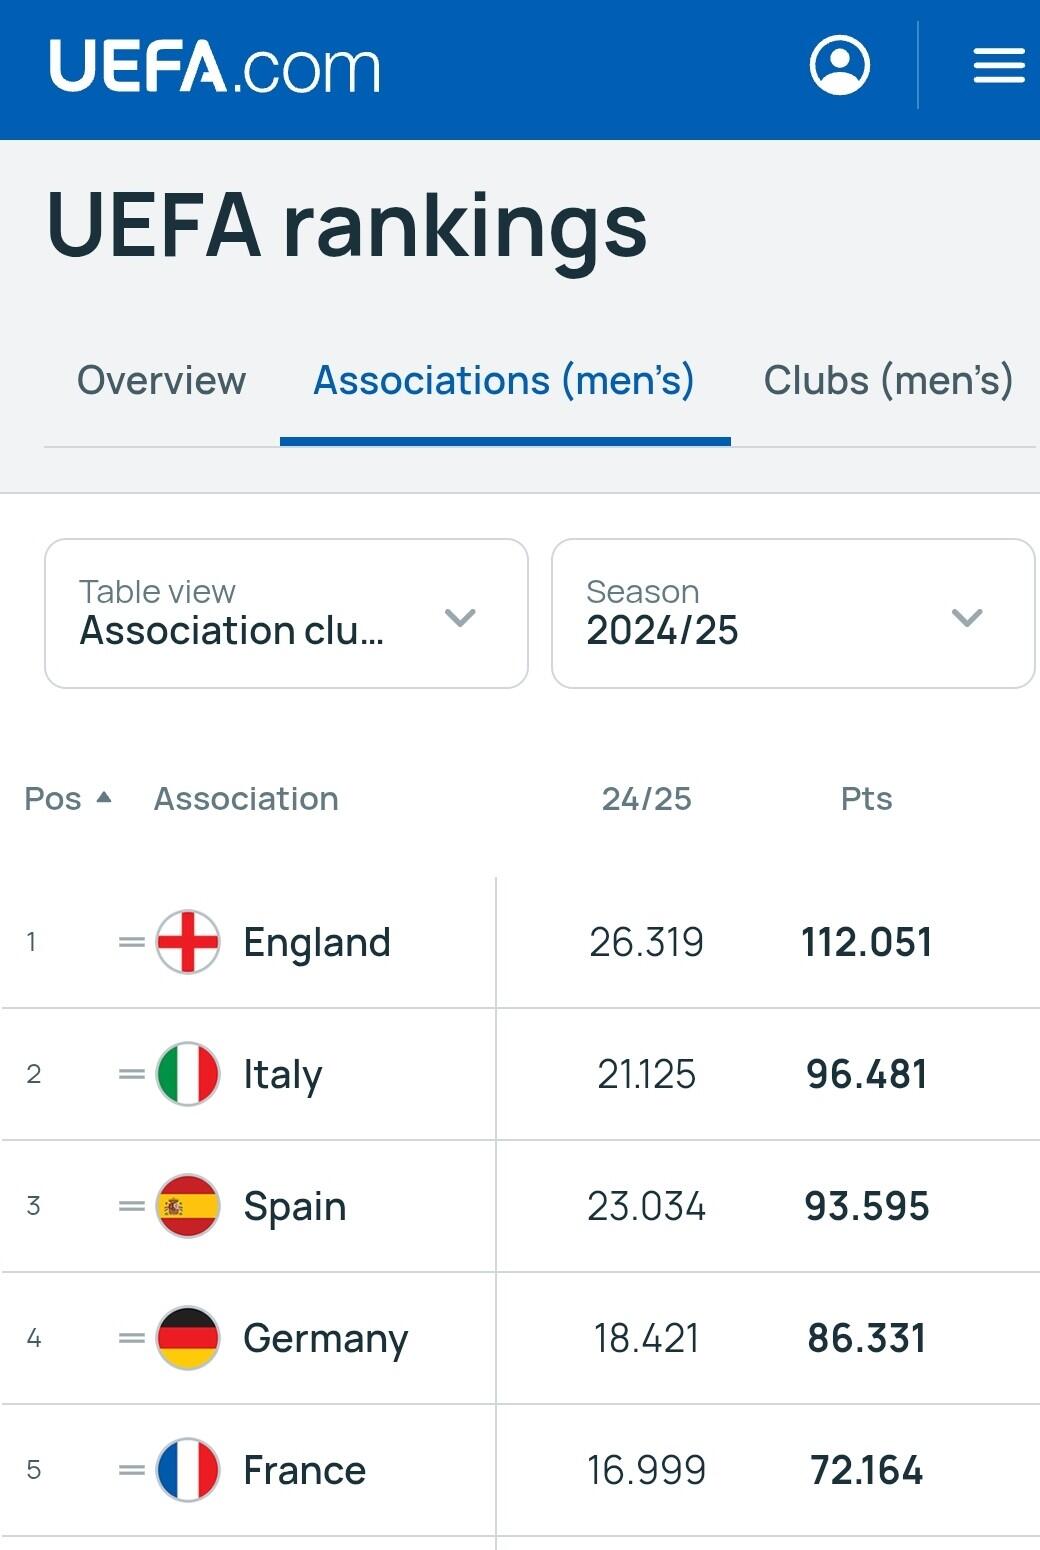Open the England association link
Screen dimensions: 1040x1550
point(317,943)
